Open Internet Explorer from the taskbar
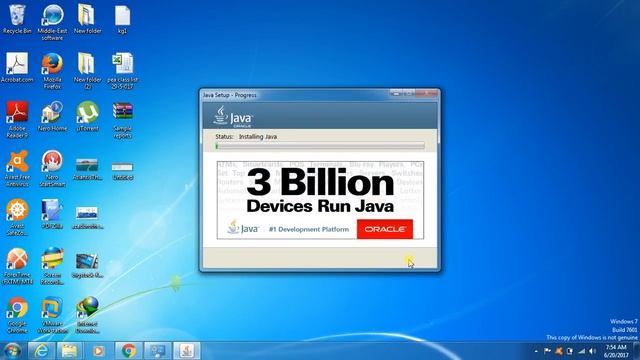Image resolution: width=640 pixels, height=360 pixels. 41,351
